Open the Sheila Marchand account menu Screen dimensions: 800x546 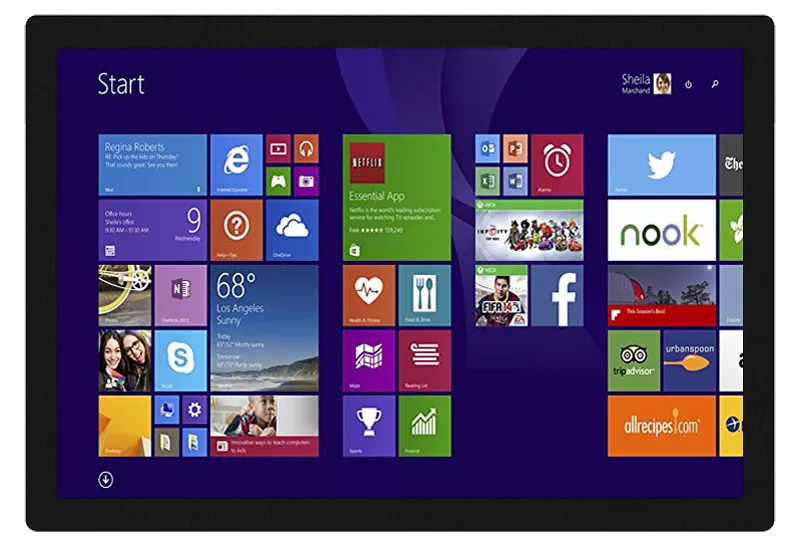[x=646, y=84]
